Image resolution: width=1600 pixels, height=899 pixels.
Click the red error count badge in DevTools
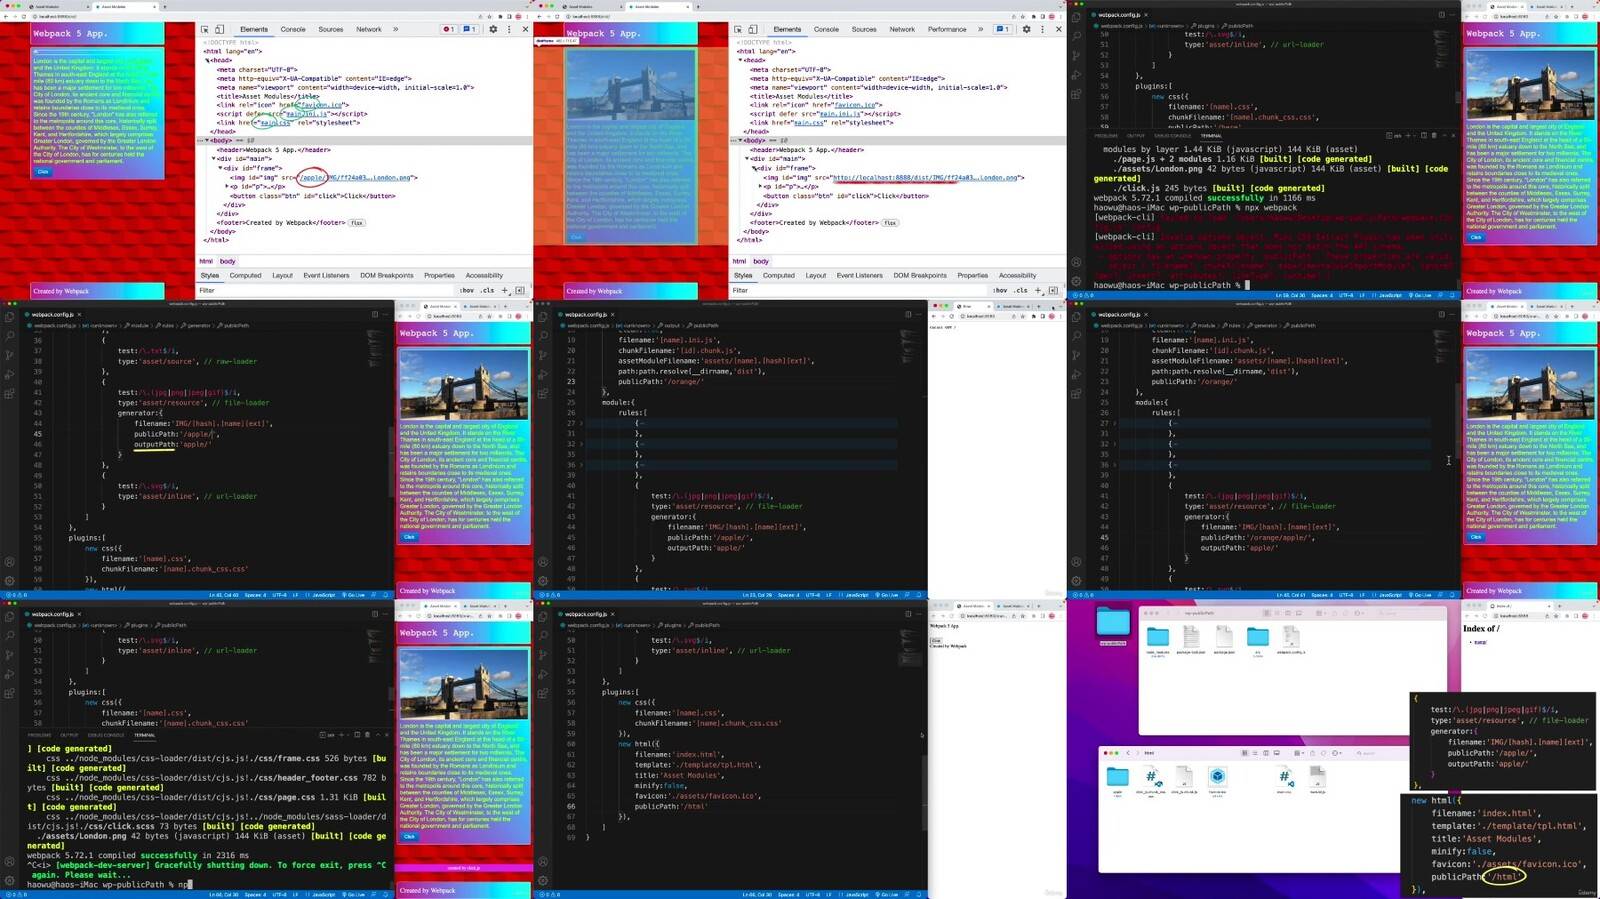[x=448, y=29]
